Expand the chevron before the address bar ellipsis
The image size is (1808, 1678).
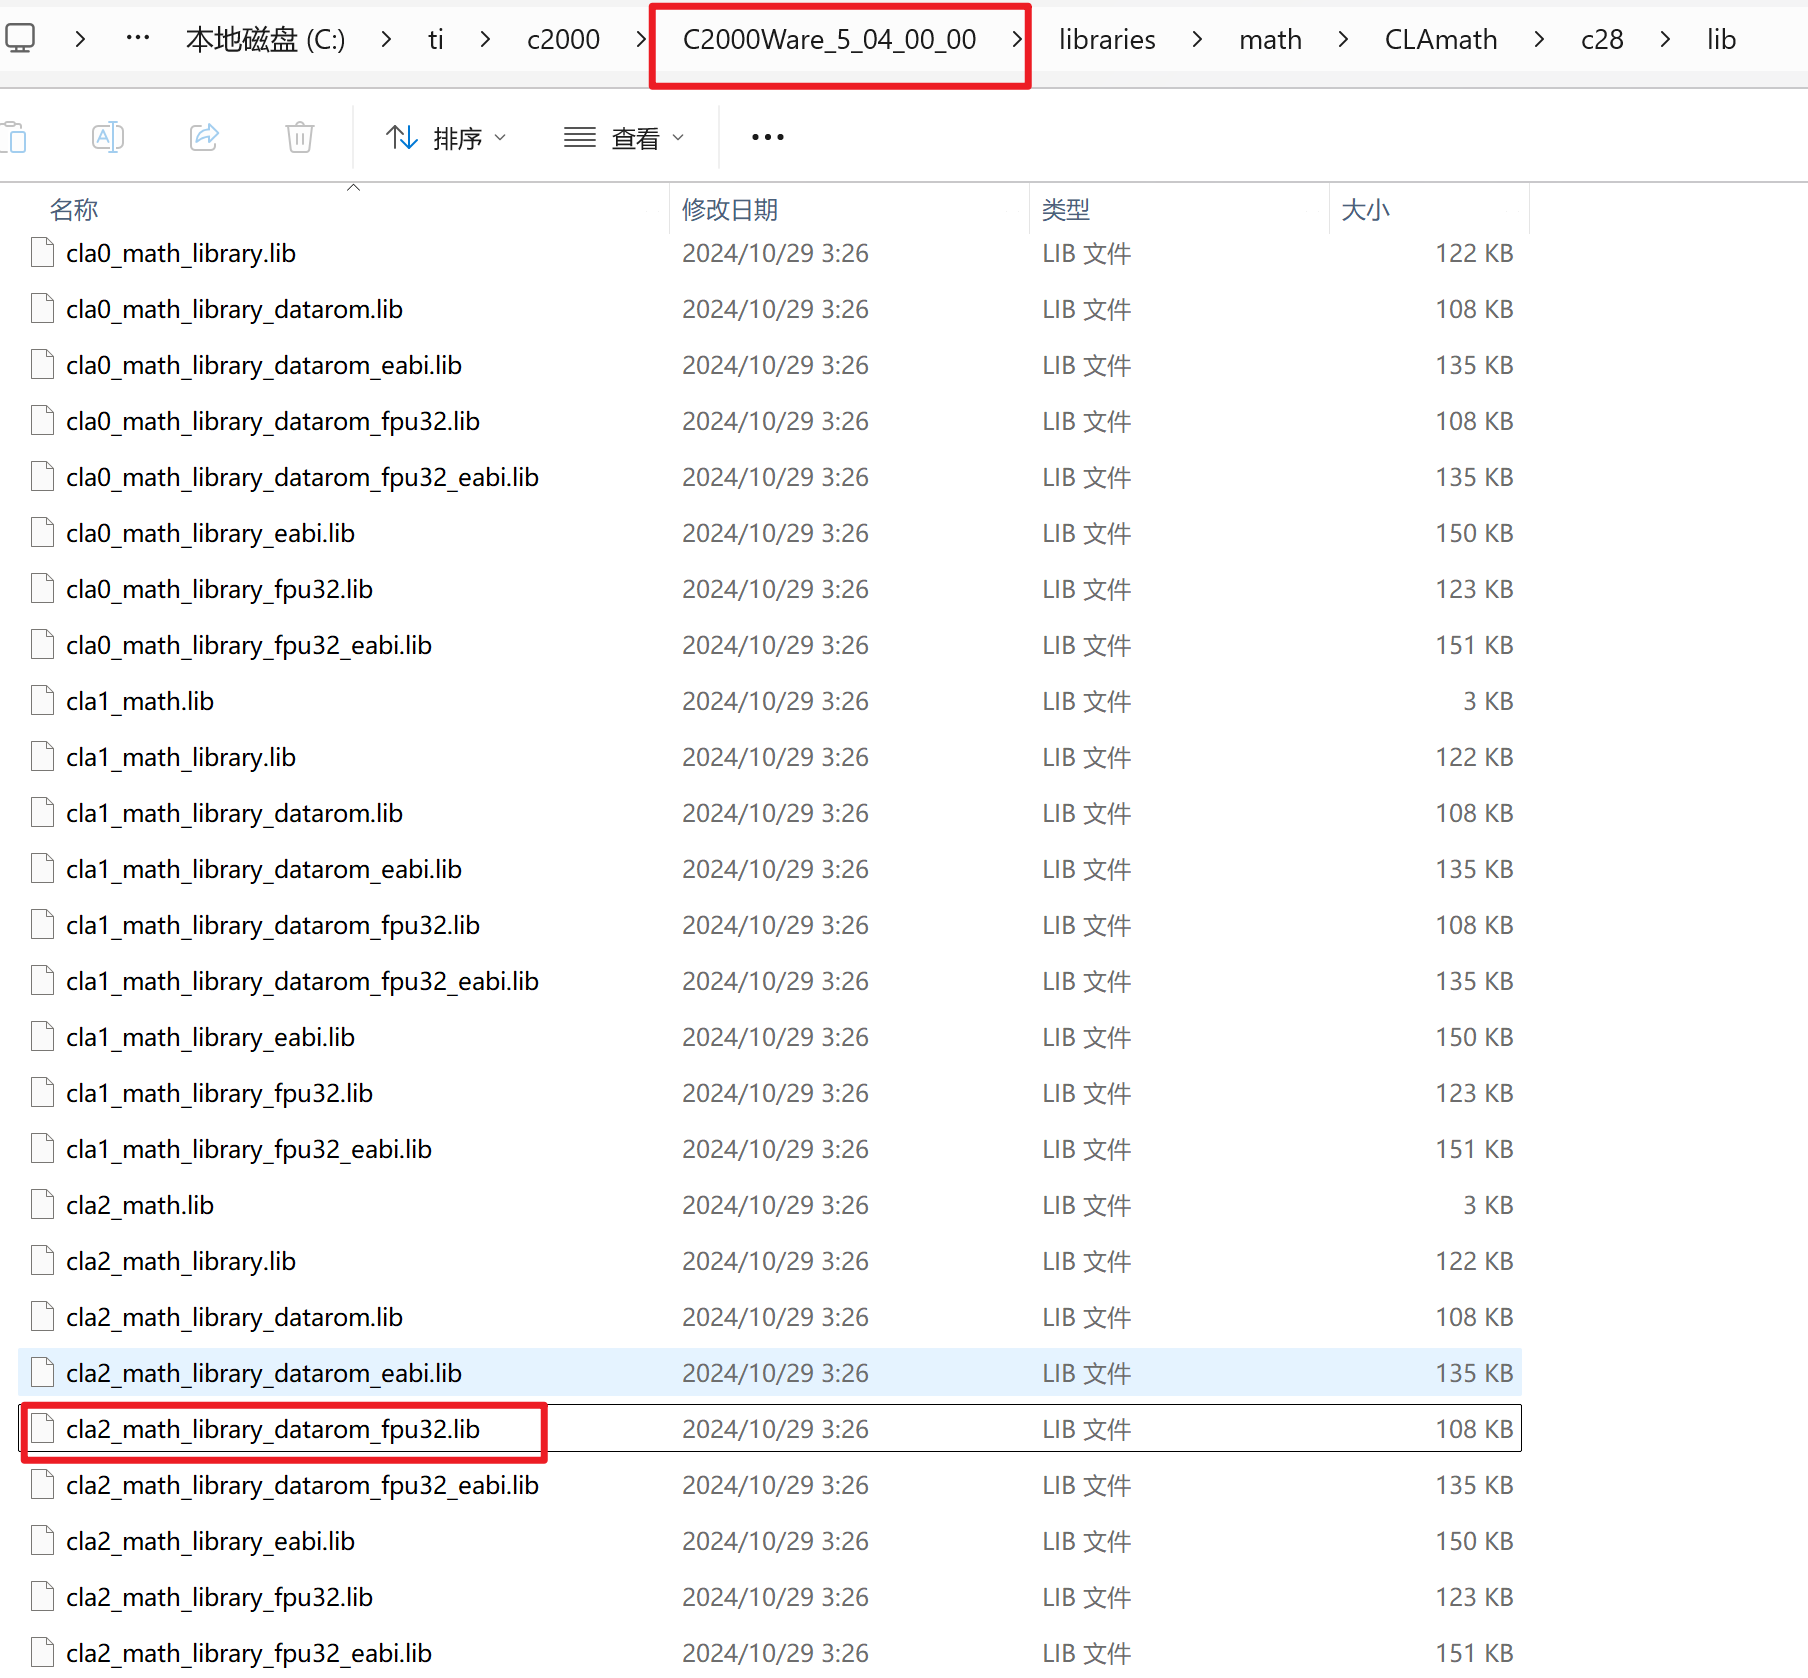[80, 39]
